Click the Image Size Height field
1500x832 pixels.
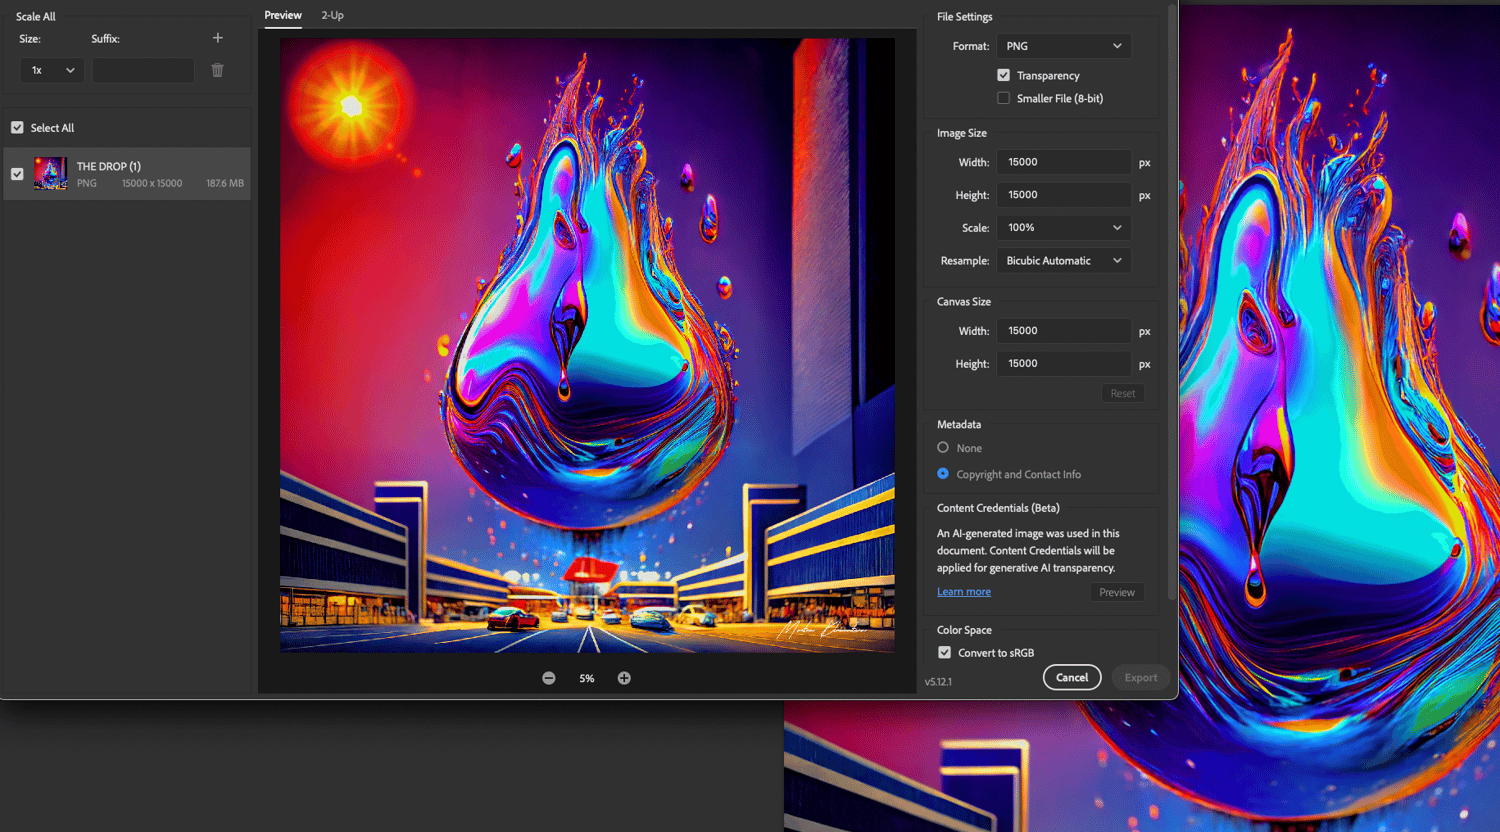tap(1064, 195)
